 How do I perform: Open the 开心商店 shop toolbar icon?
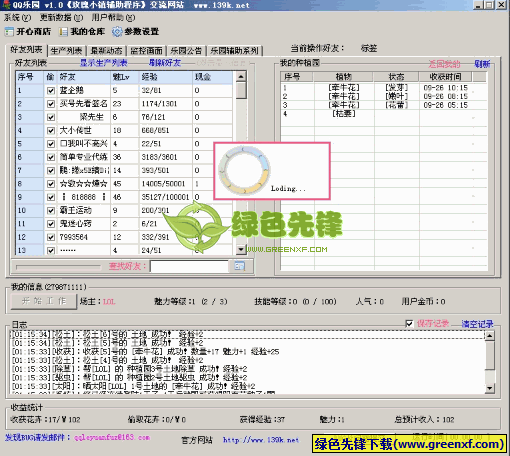pyautogui.click(x=9, y=32)
